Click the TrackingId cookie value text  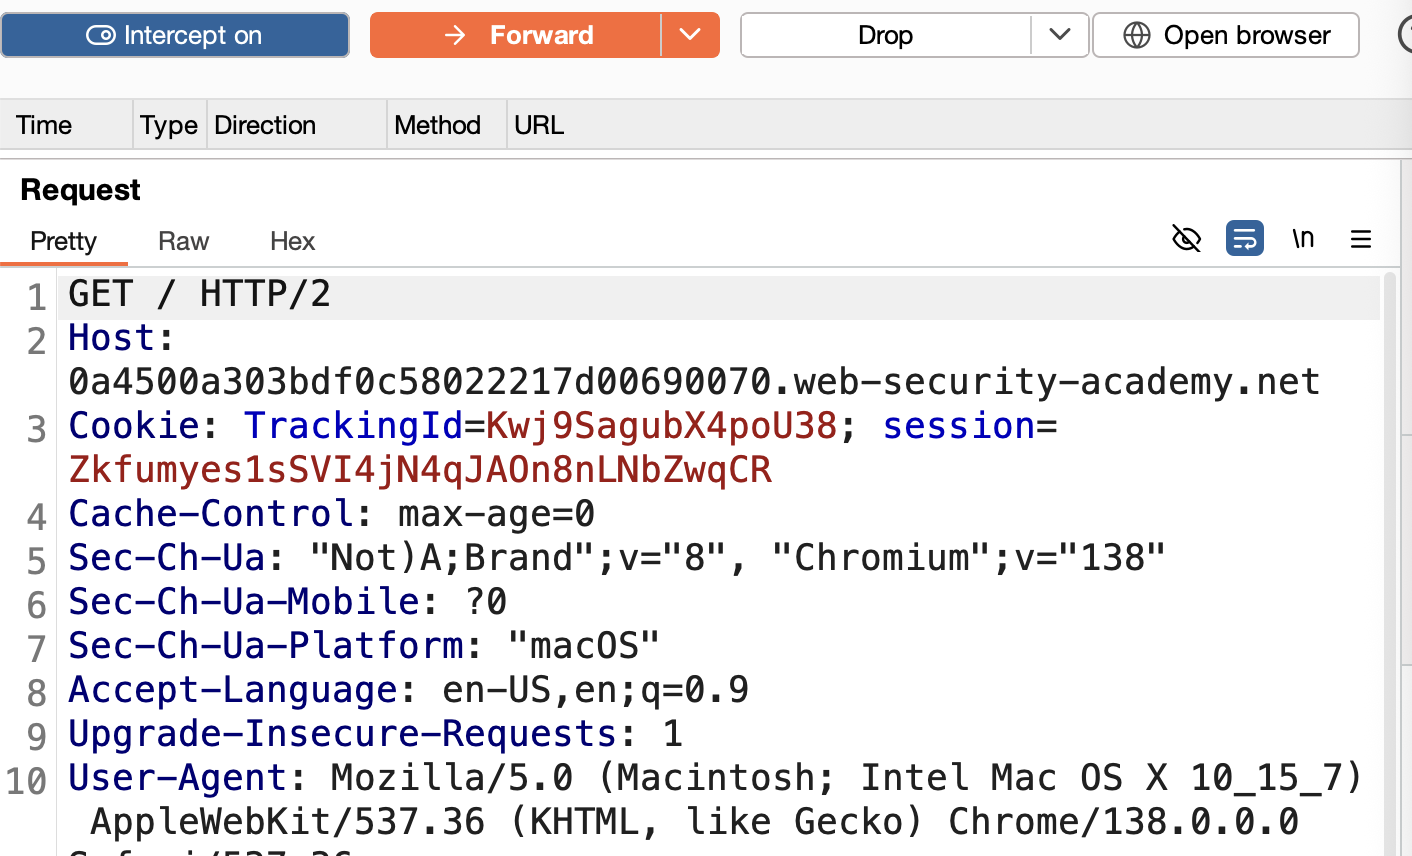coord(661,426)
